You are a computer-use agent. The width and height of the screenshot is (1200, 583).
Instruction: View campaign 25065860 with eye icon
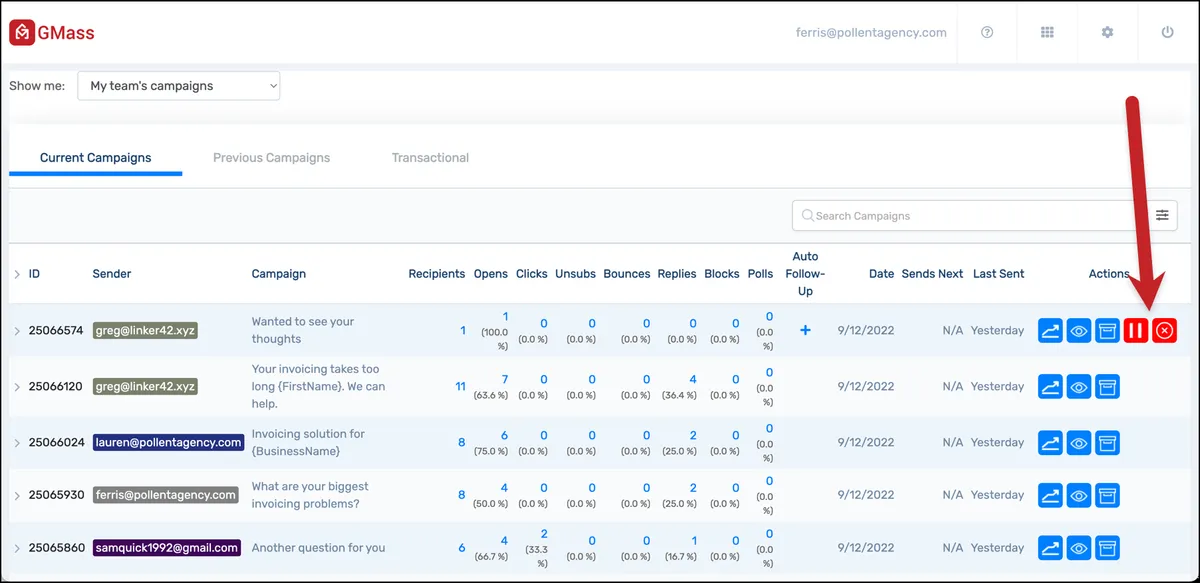pyautogui.click(x=1079, y=548)
